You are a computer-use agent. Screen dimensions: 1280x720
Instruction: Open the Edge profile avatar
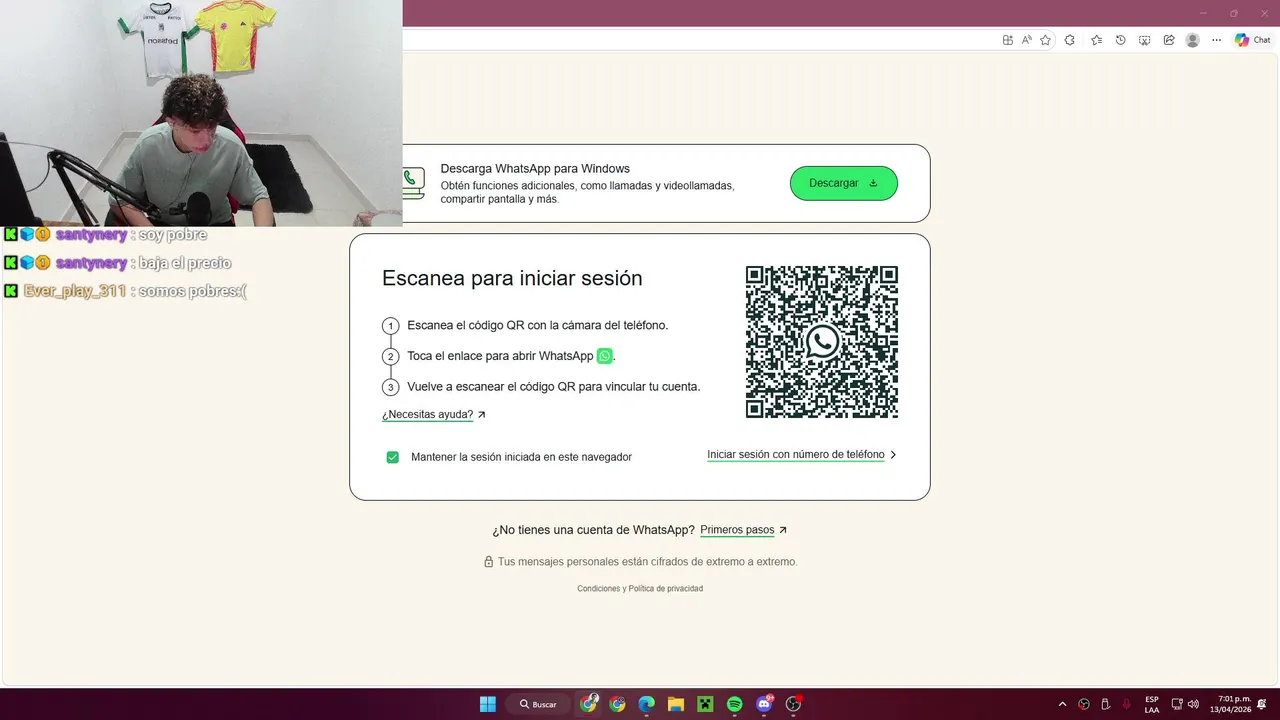(1192, 40)
